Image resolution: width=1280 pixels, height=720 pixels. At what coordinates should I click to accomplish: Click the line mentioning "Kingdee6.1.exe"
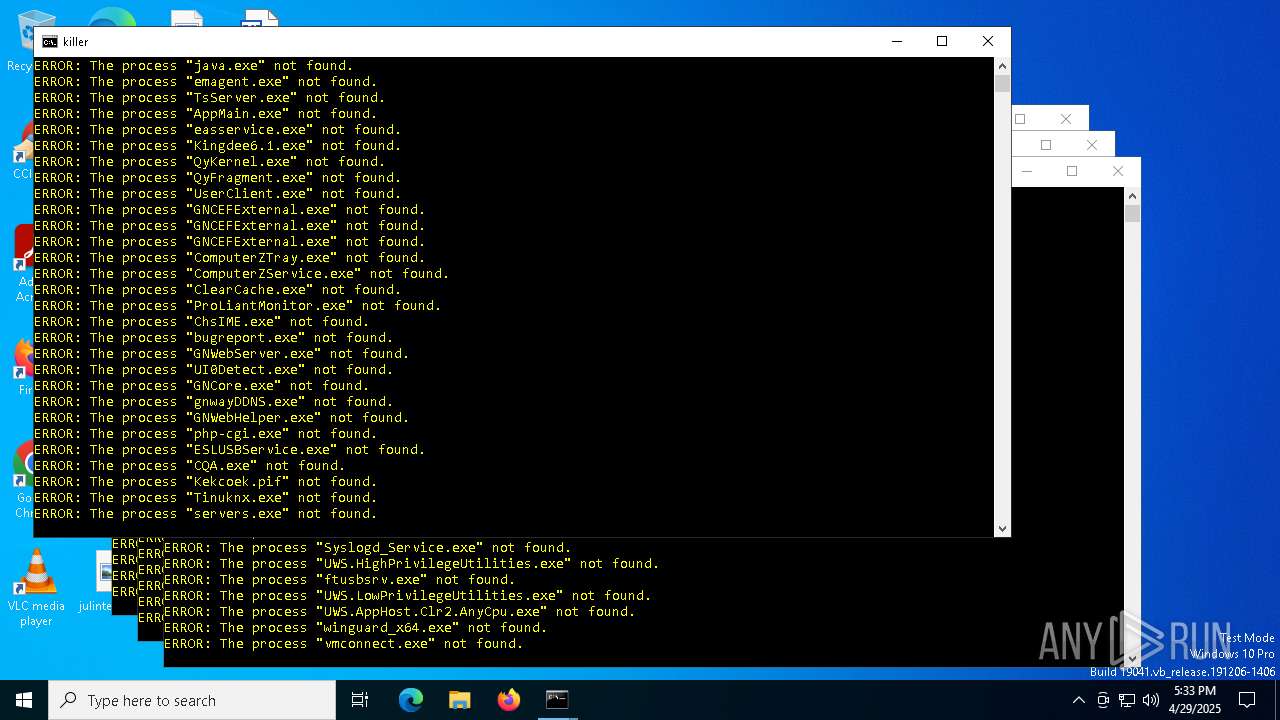[x=218, y=146]
